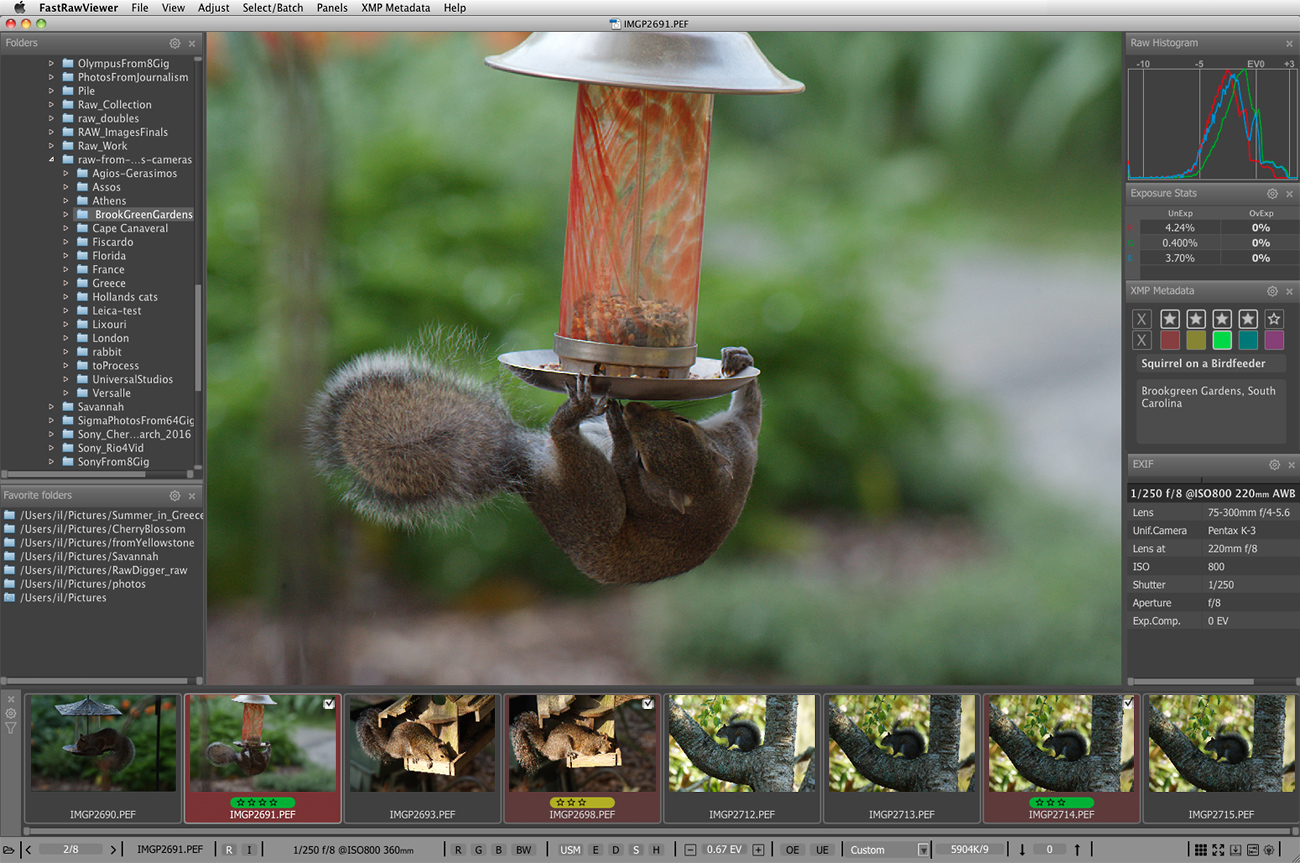
Task: Click the open folder icon in status bar
Action: point(9,850)
